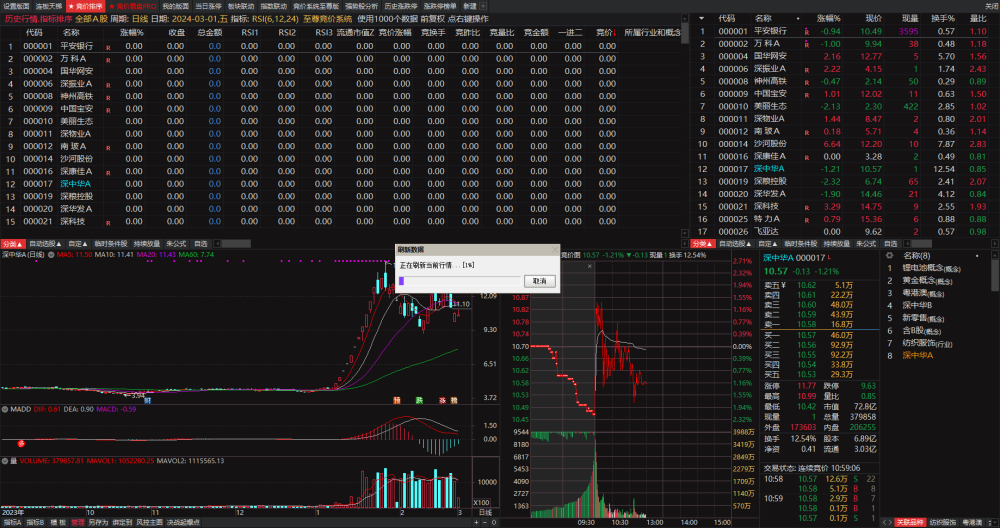Select 锂电池概念 in related list
1000x528 pixels.
[931, 268]
